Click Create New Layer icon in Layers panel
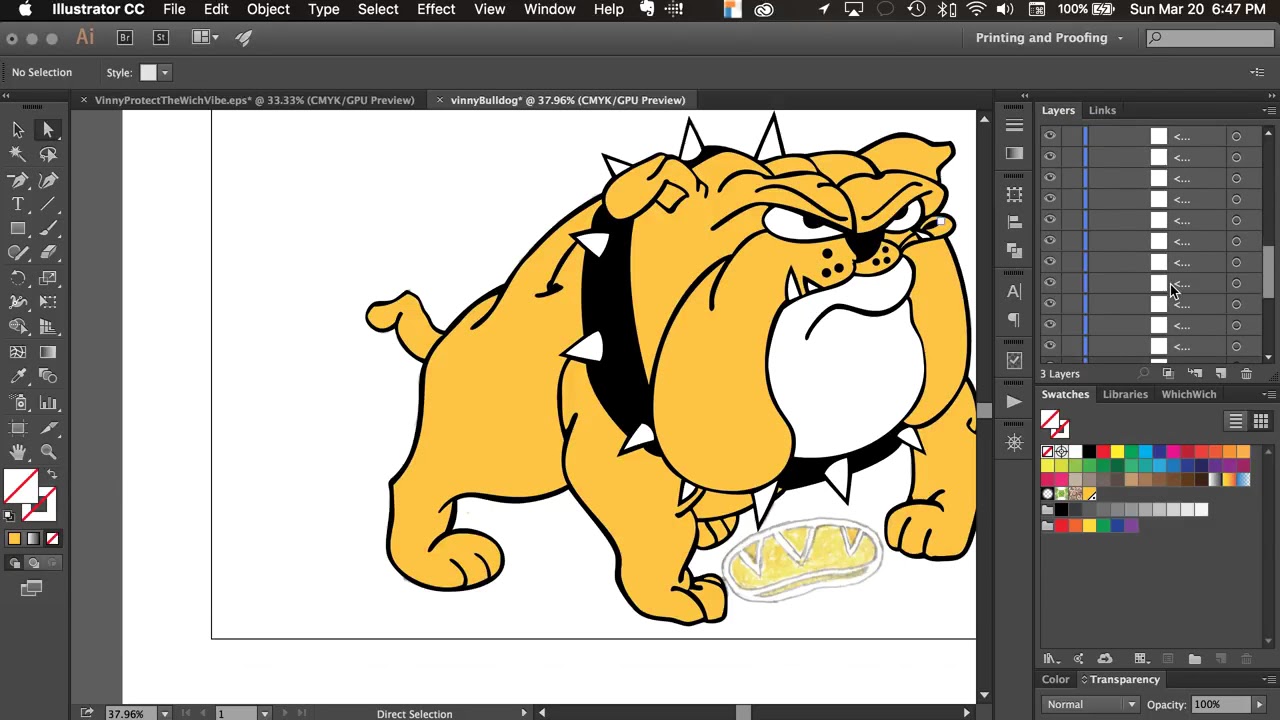 (1221, 374)
